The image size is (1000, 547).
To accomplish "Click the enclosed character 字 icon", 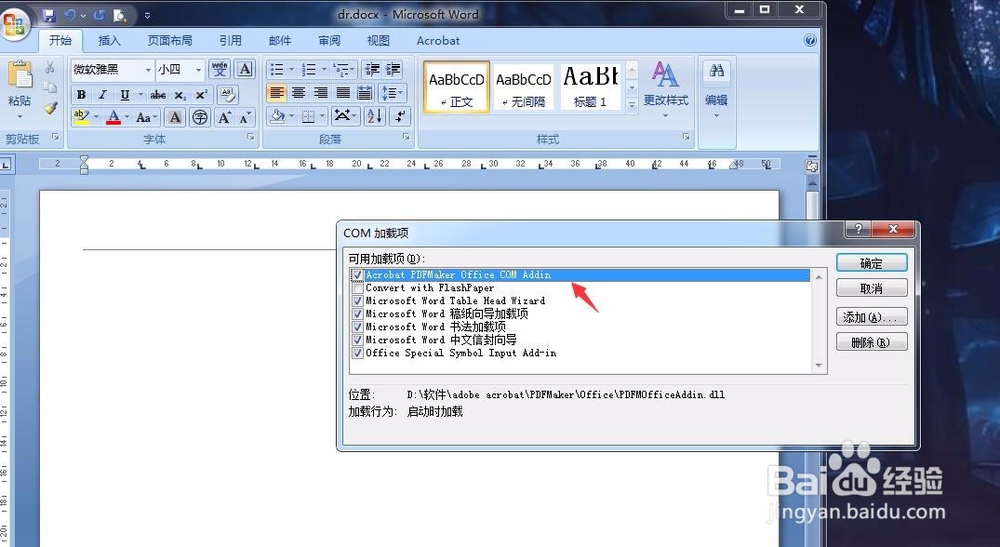I will pyautogui.click(x=200, y=117).
